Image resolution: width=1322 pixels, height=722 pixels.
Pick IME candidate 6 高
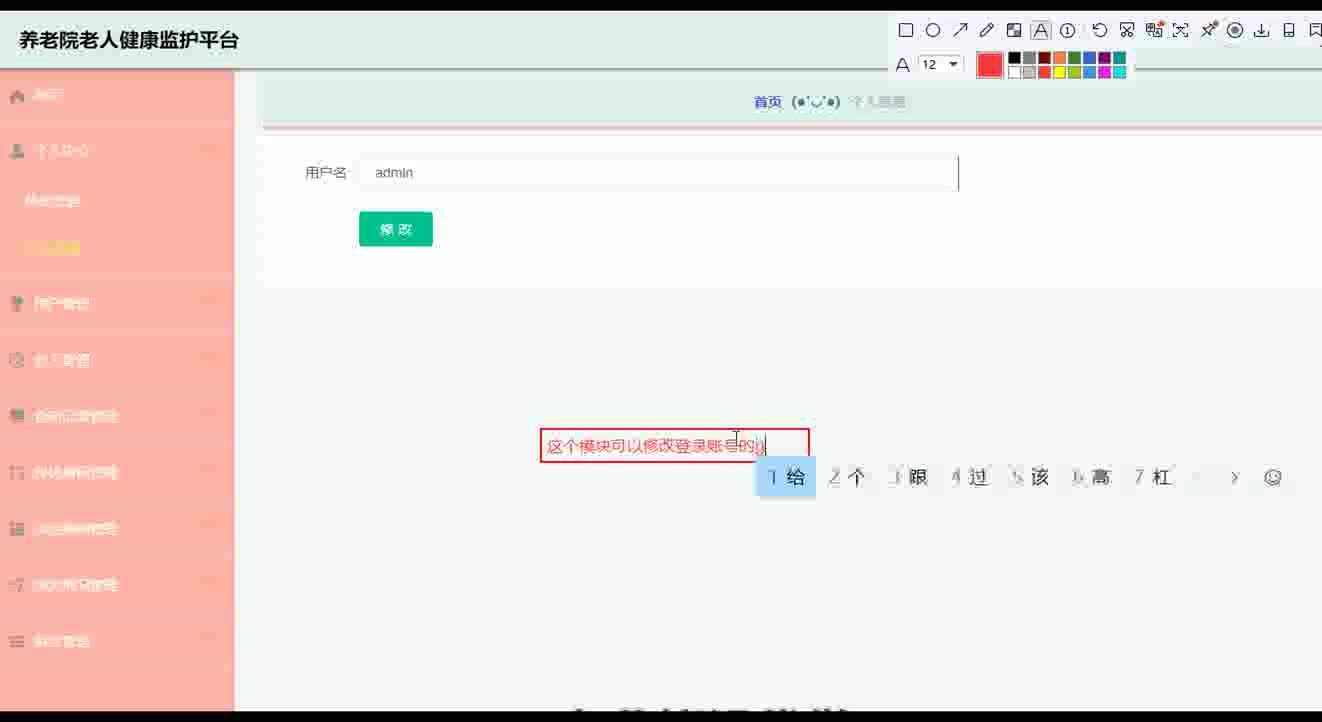1092,477
